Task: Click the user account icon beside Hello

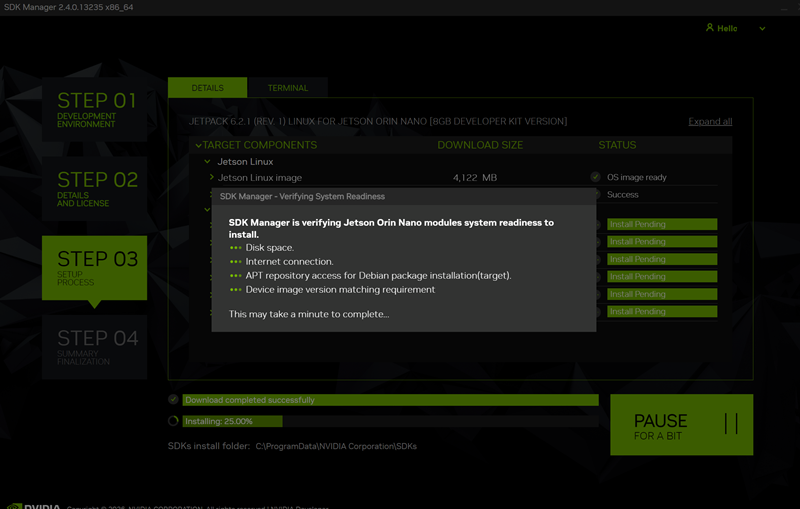Action: 710,28
